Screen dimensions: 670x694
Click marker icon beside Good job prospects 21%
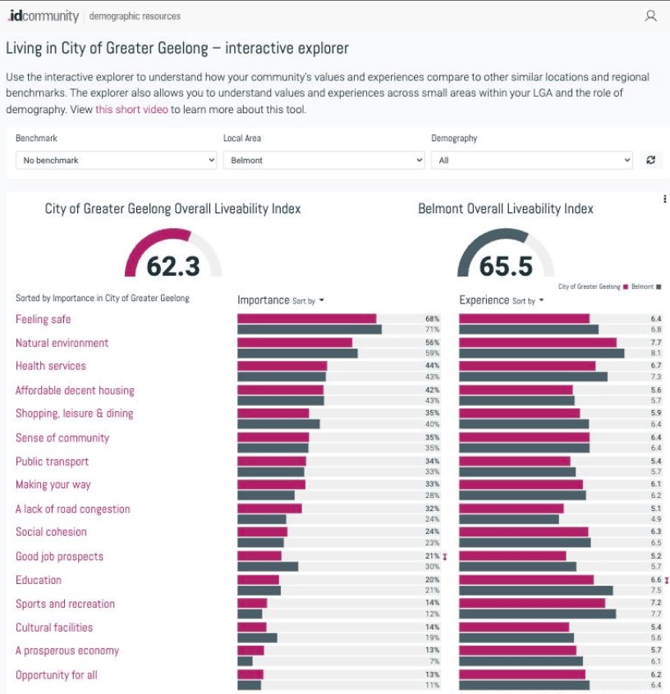[x=445, y=556]
